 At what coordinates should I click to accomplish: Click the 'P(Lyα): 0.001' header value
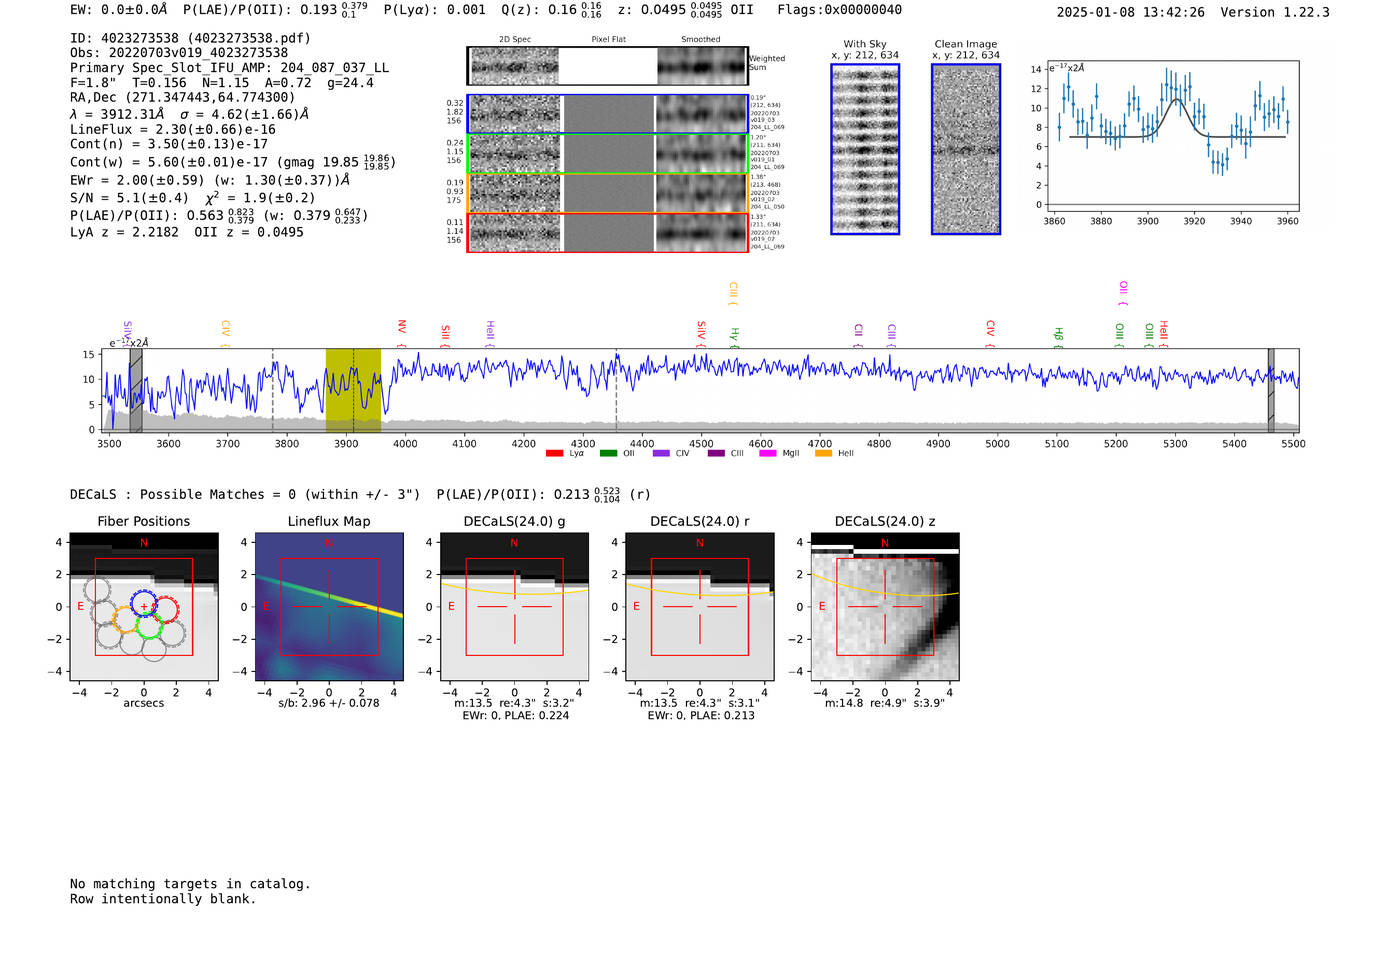tap(434, 10)
